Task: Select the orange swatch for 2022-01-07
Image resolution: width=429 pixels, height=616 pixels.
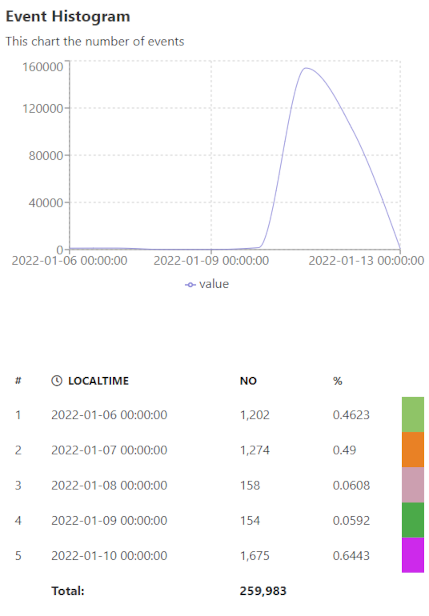Action: click(413, 449)
